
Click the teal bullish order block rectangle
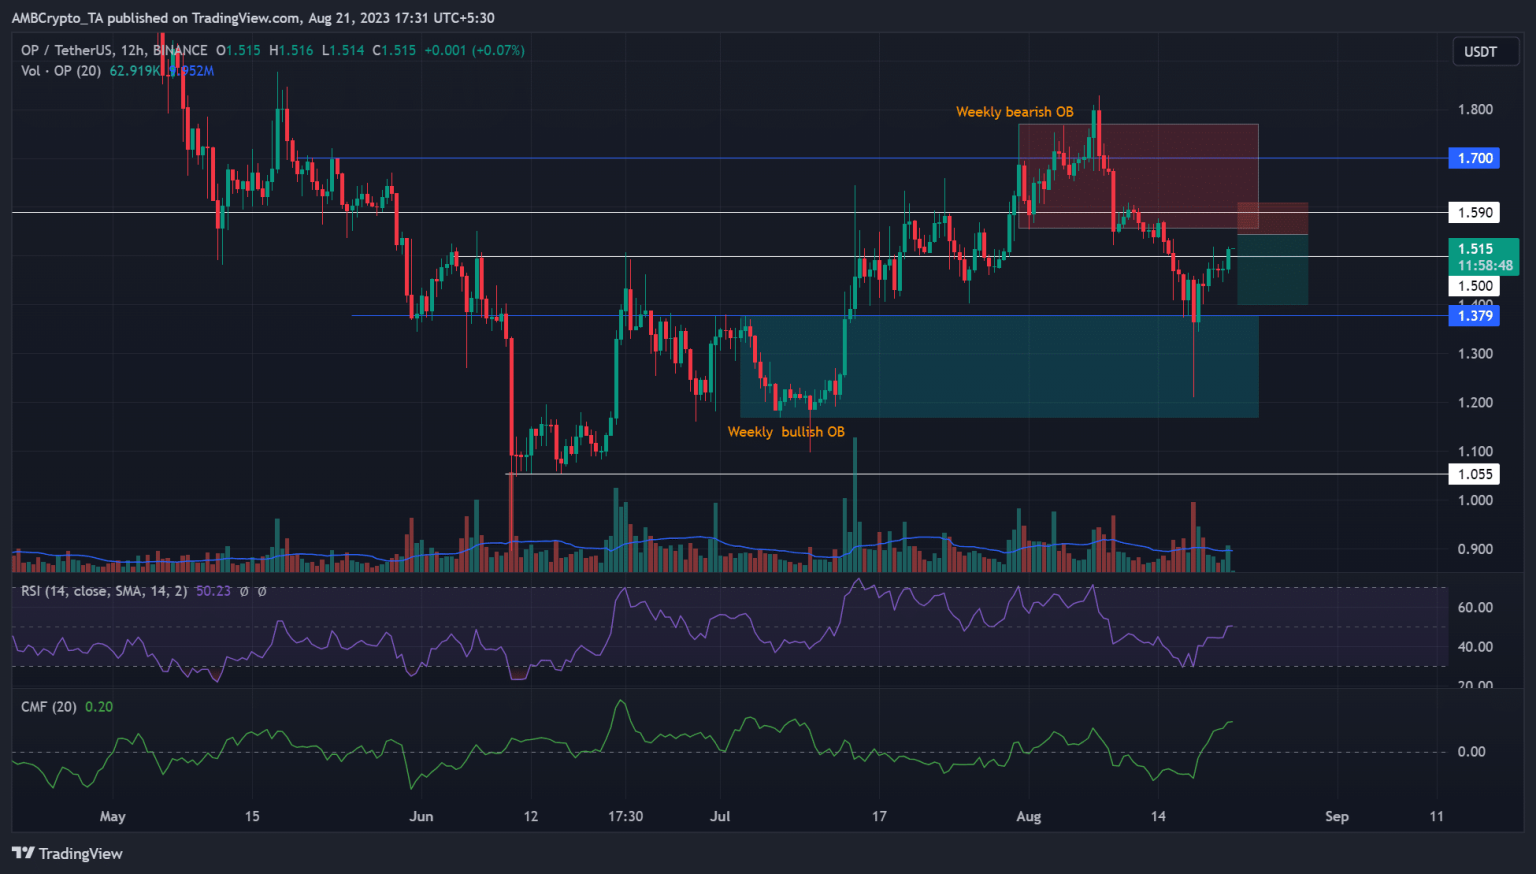pyautogui.click(x=1000, y=380)
